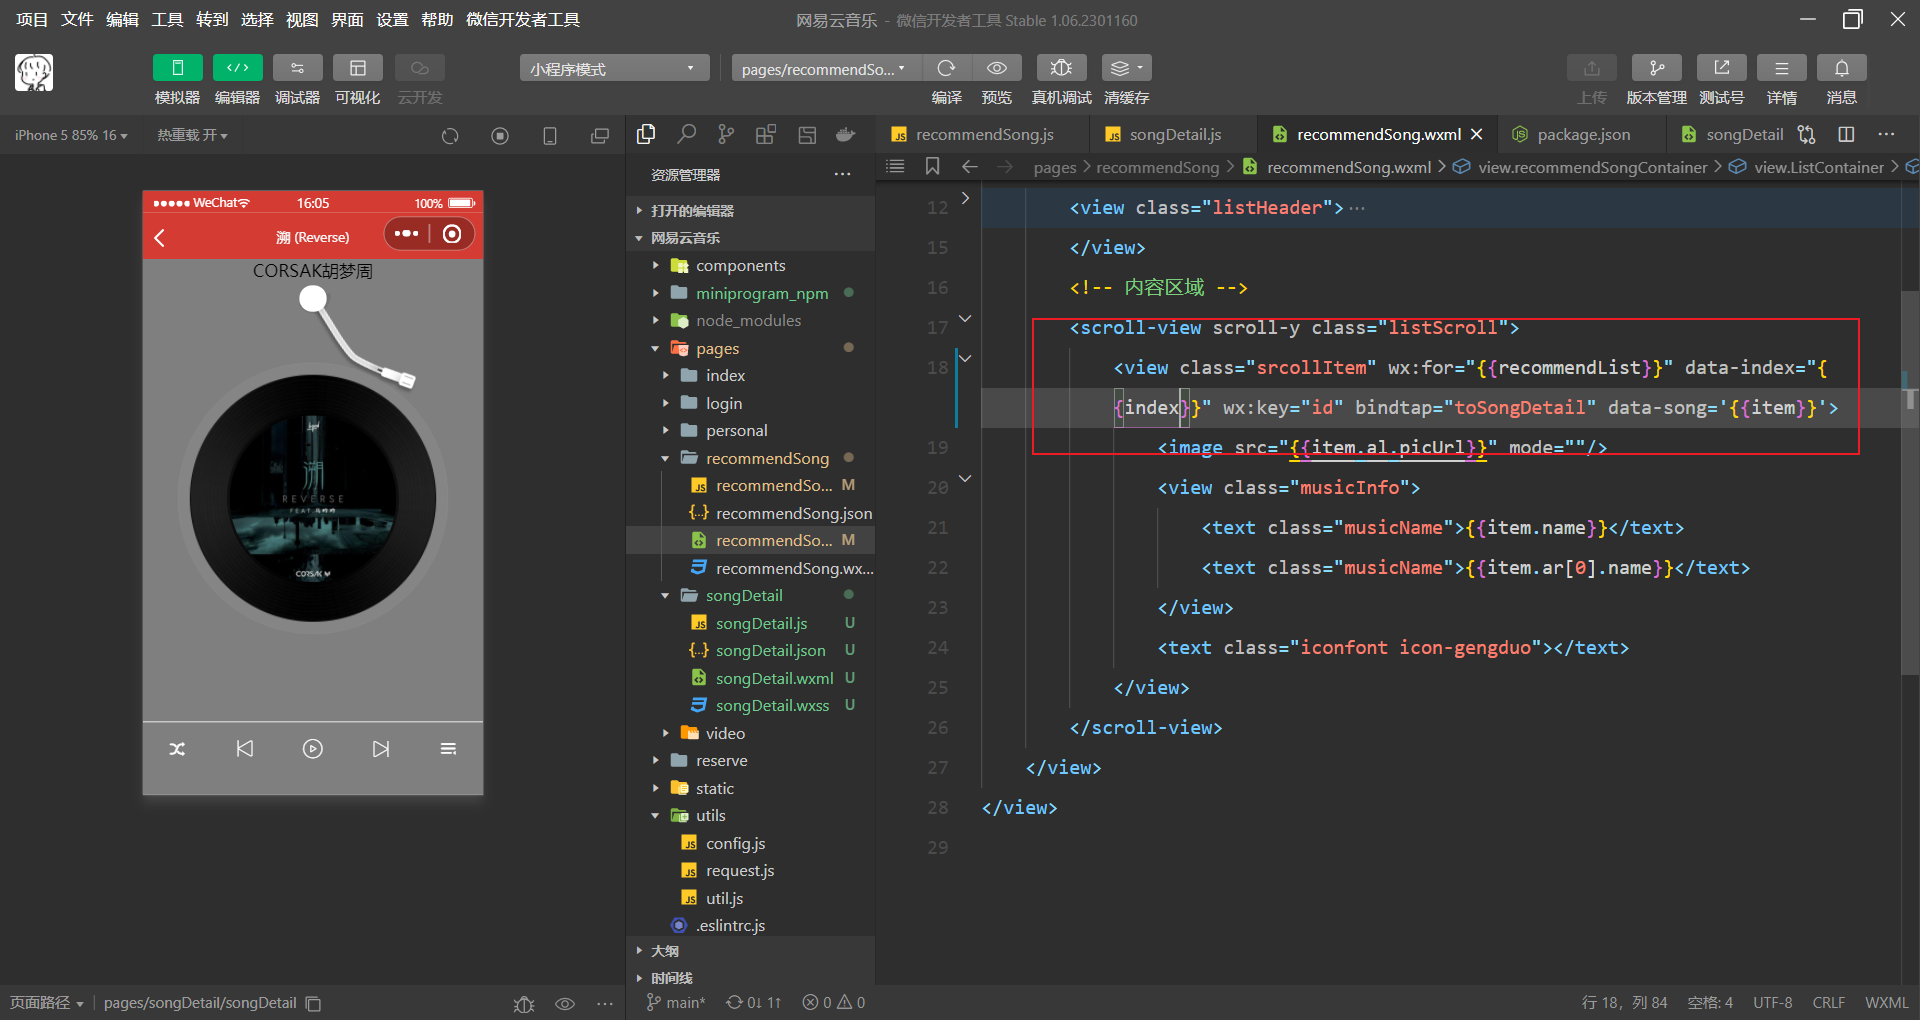The height and width of the screenshot is (1020, 1920).
Task: Click the WXML language mode
Action: (1886, 1002)
